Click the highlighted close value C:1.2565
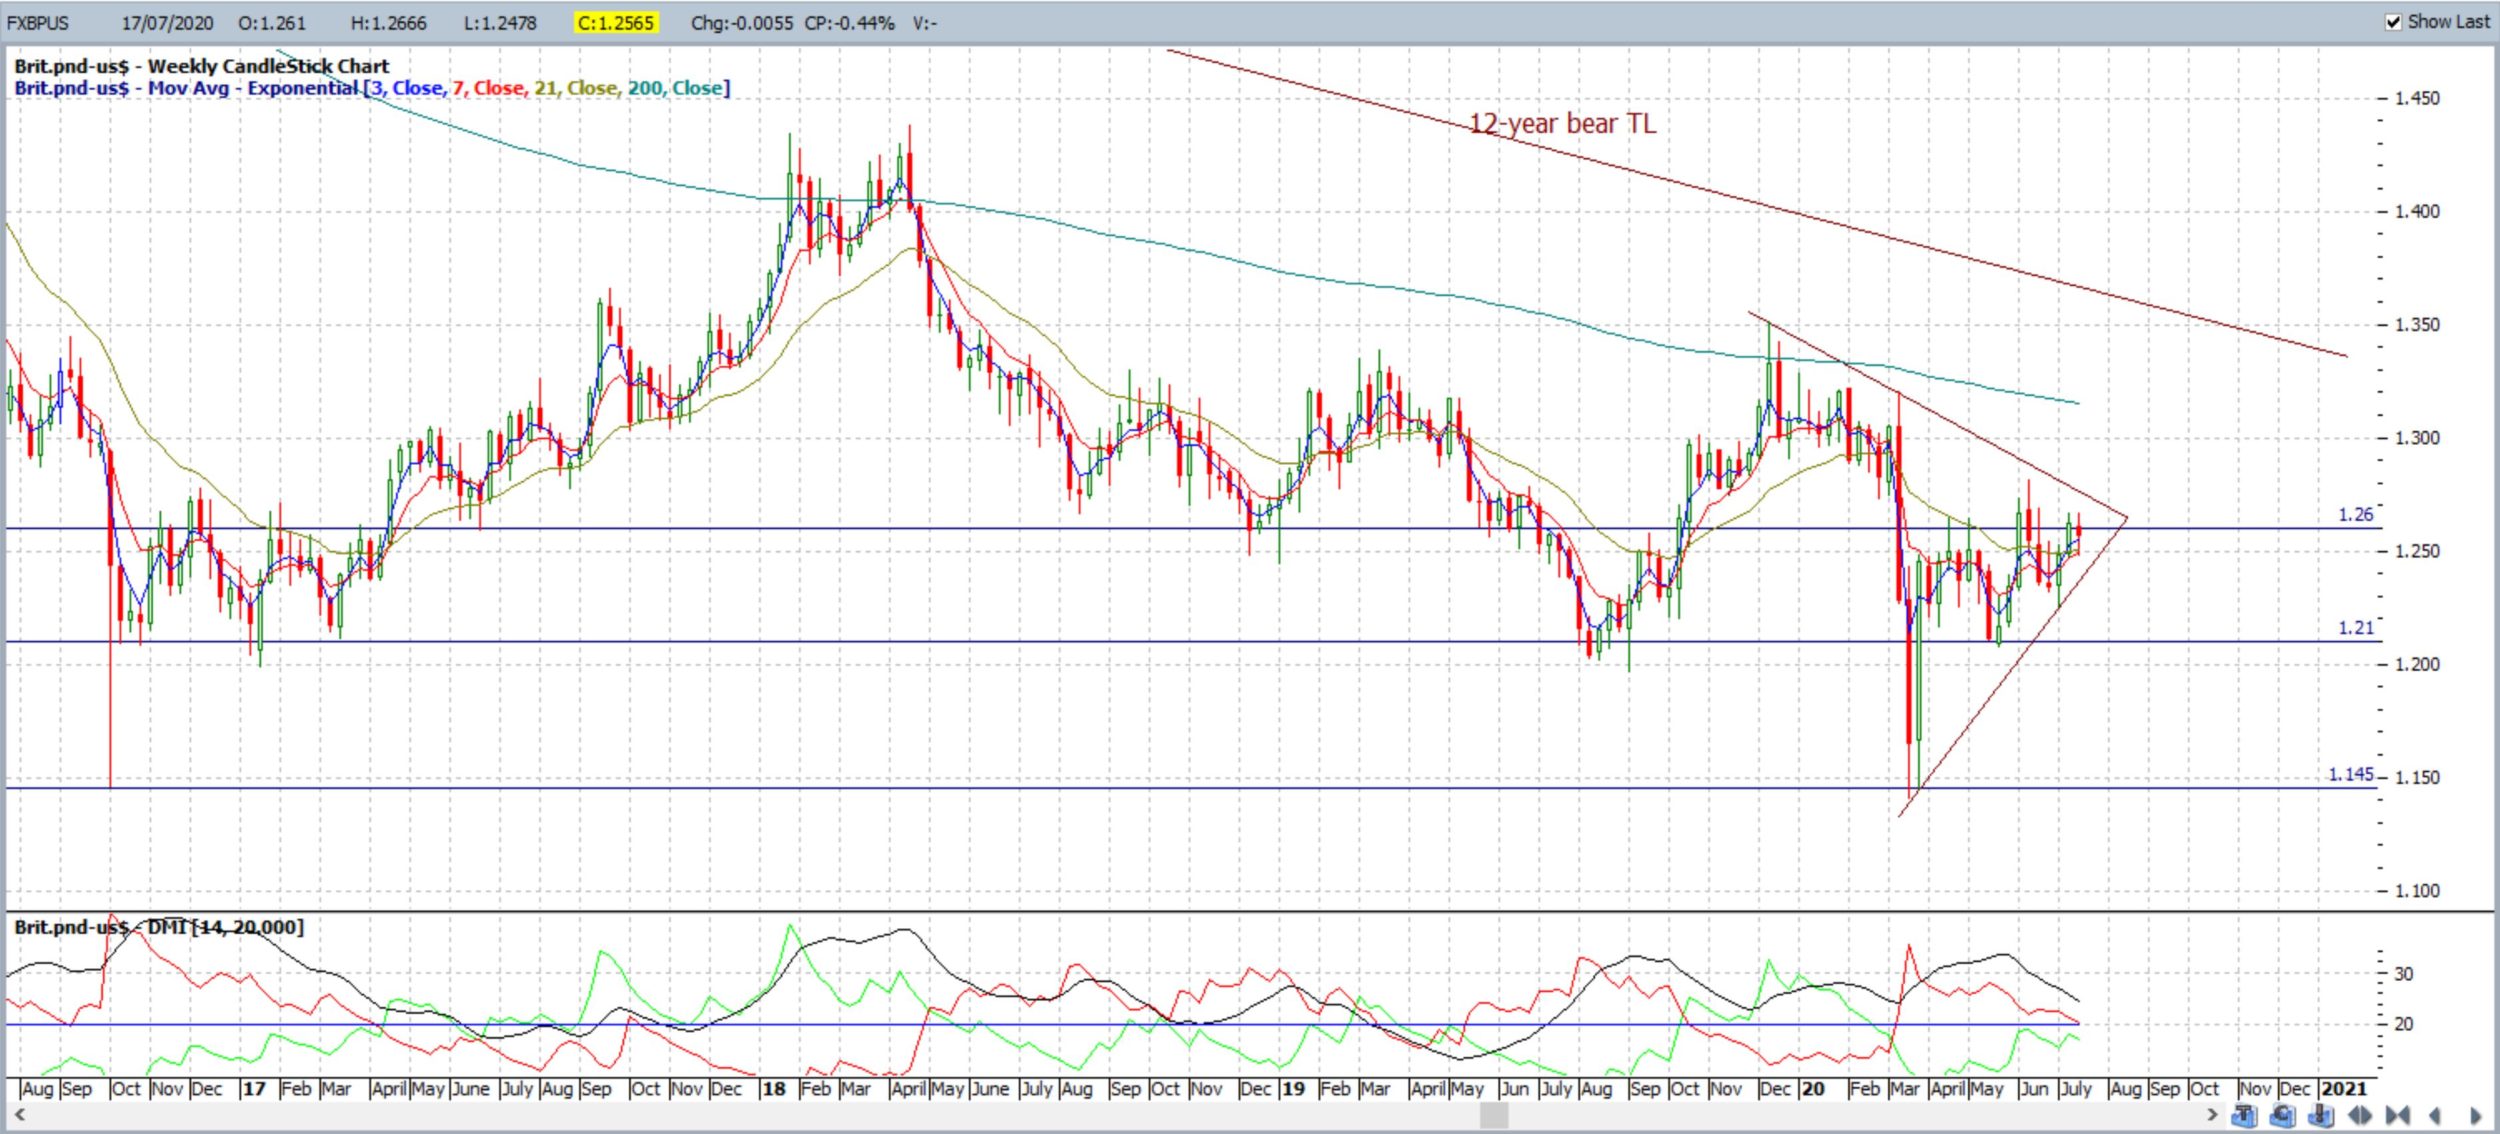 click(x=615, y=22)
